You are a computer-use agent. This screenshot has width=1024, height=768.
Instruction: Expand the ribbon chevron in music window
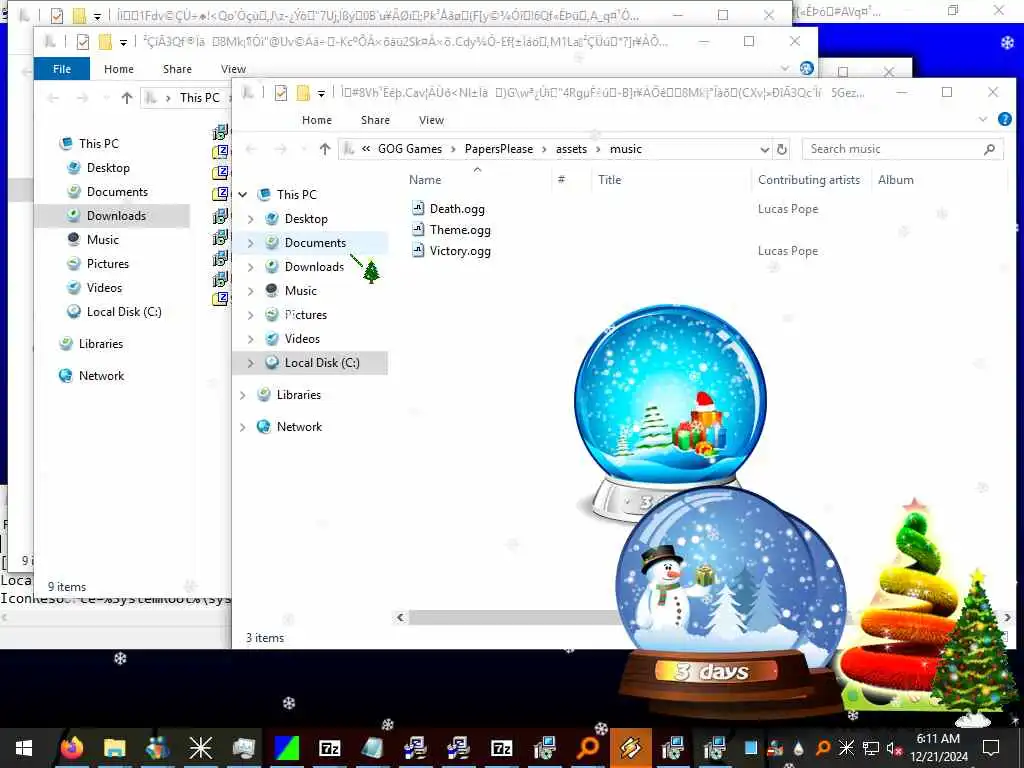point(983,120)
